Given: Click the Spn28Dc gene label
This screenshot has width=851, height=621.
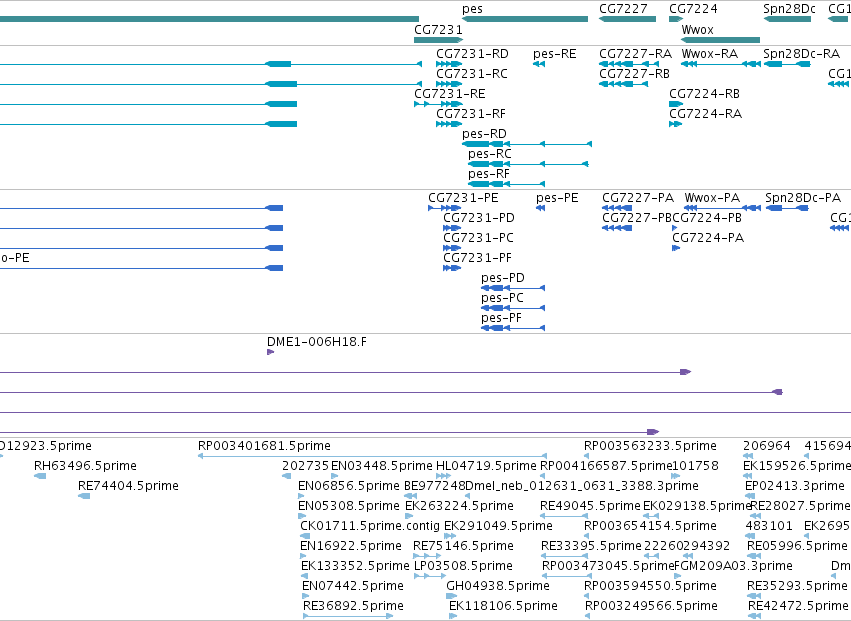Looking at the screenshot, I should 789,9.
